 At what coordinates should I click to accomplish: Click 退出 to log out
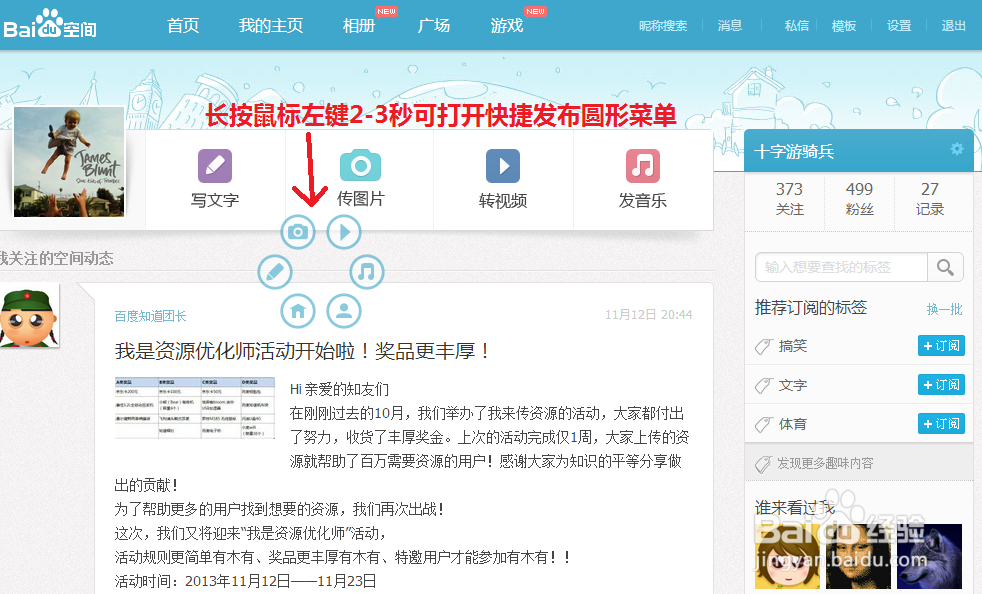(x=953, y=26)
